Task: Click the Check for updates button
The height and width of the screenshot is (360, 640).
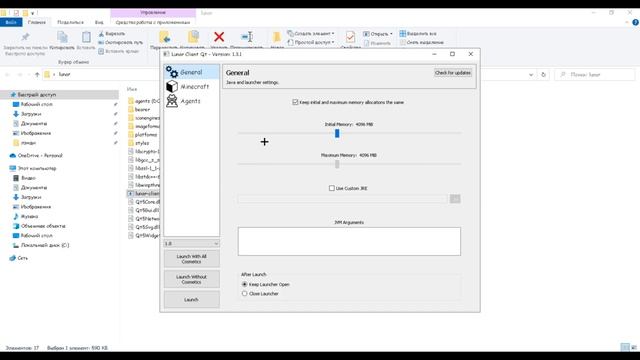Action: pyautogui.click(x=453, y=73)
